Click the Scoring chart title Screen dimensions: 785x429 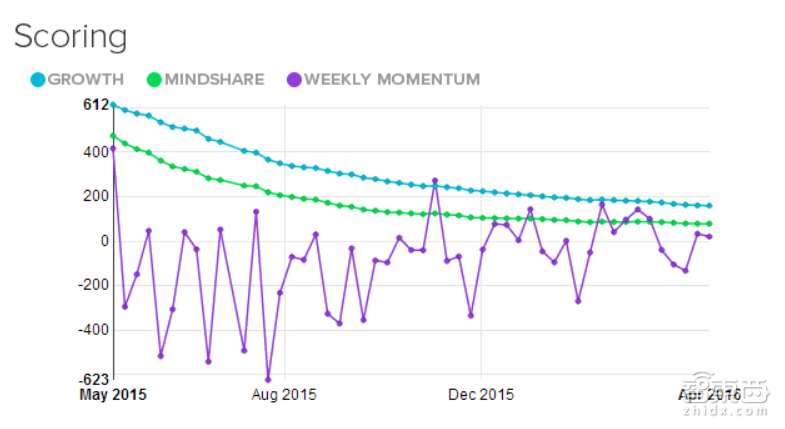pyautogui.click(x=70, y=37)
